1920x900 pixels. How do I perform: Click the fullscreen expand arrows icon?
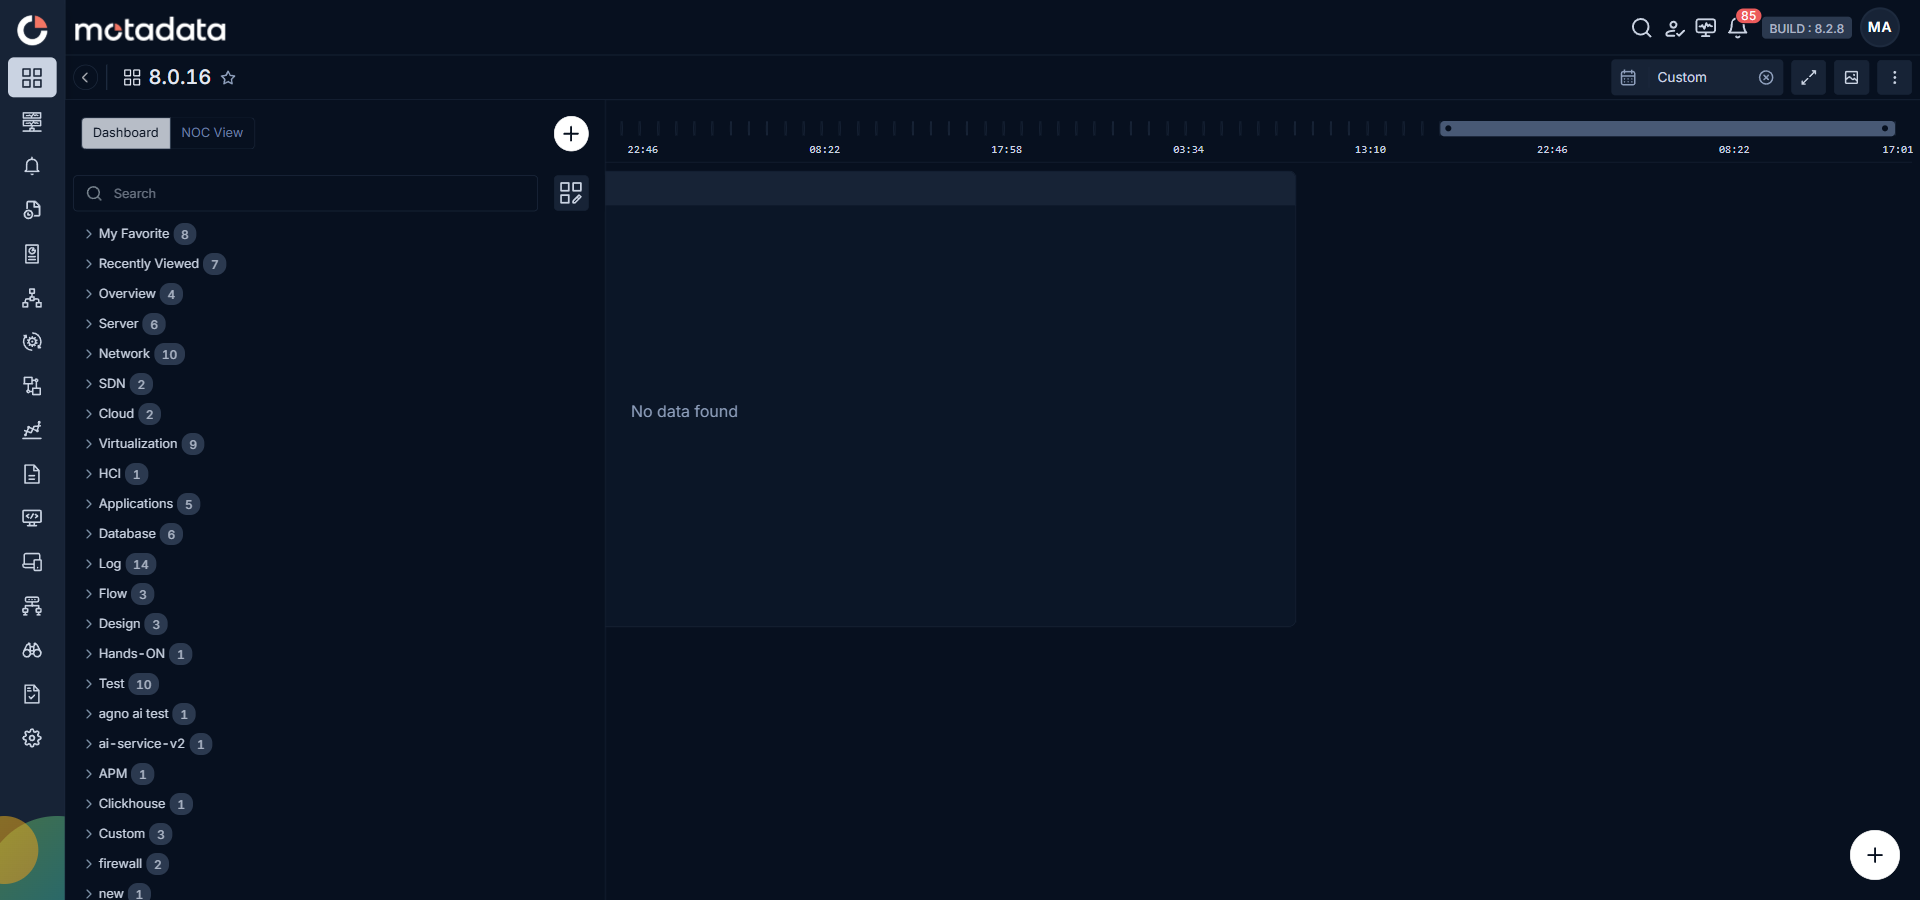click(x=1809, y=77)
